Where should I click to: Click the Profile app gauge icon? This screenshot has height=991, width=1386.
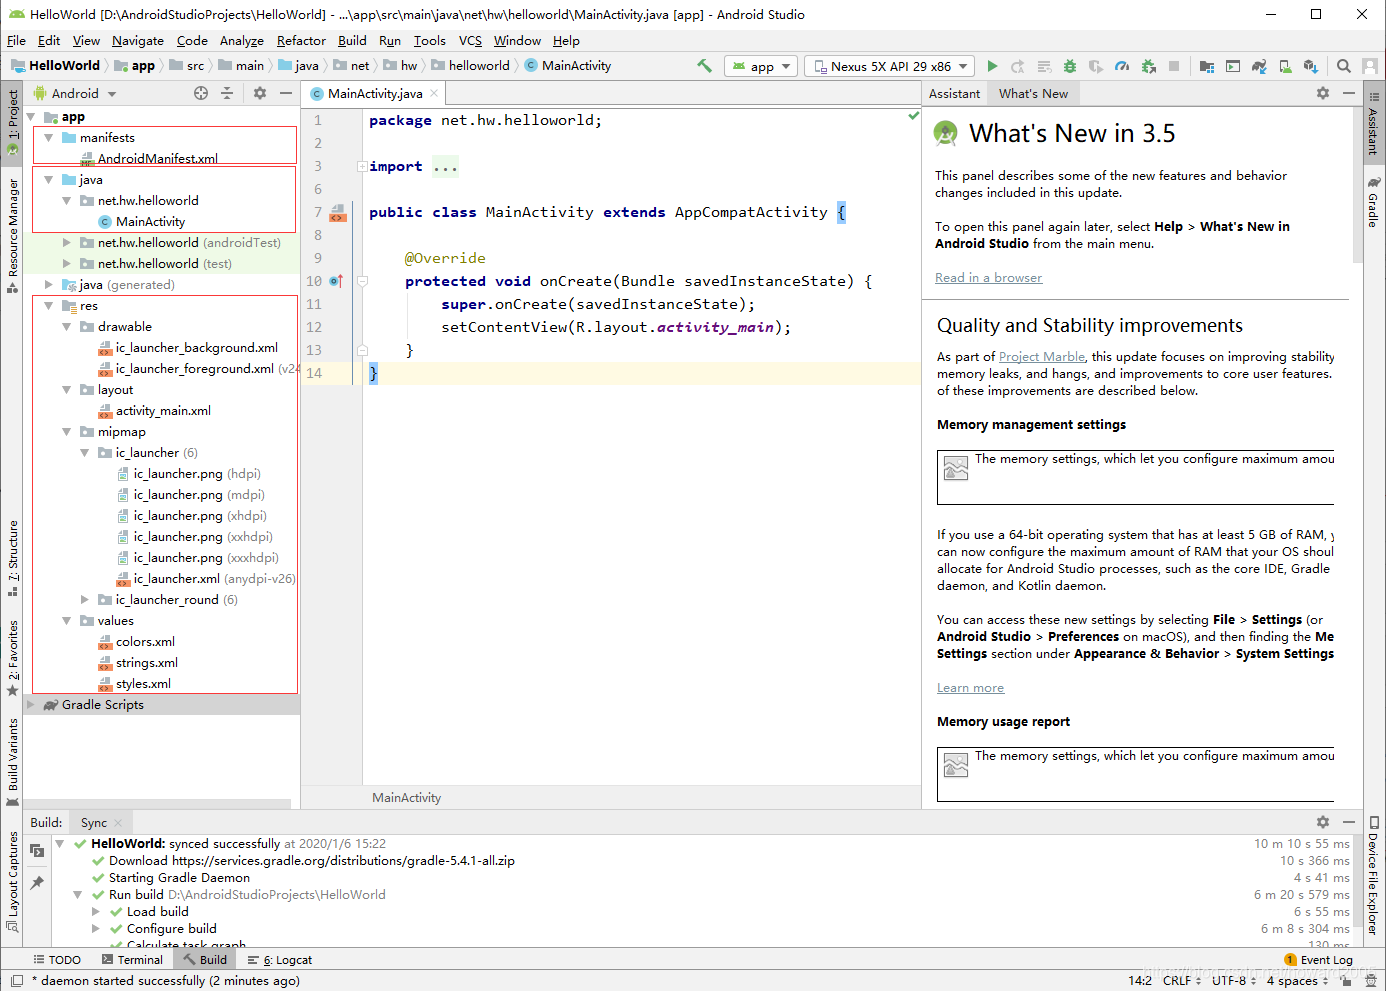[x=1122, y=66]
